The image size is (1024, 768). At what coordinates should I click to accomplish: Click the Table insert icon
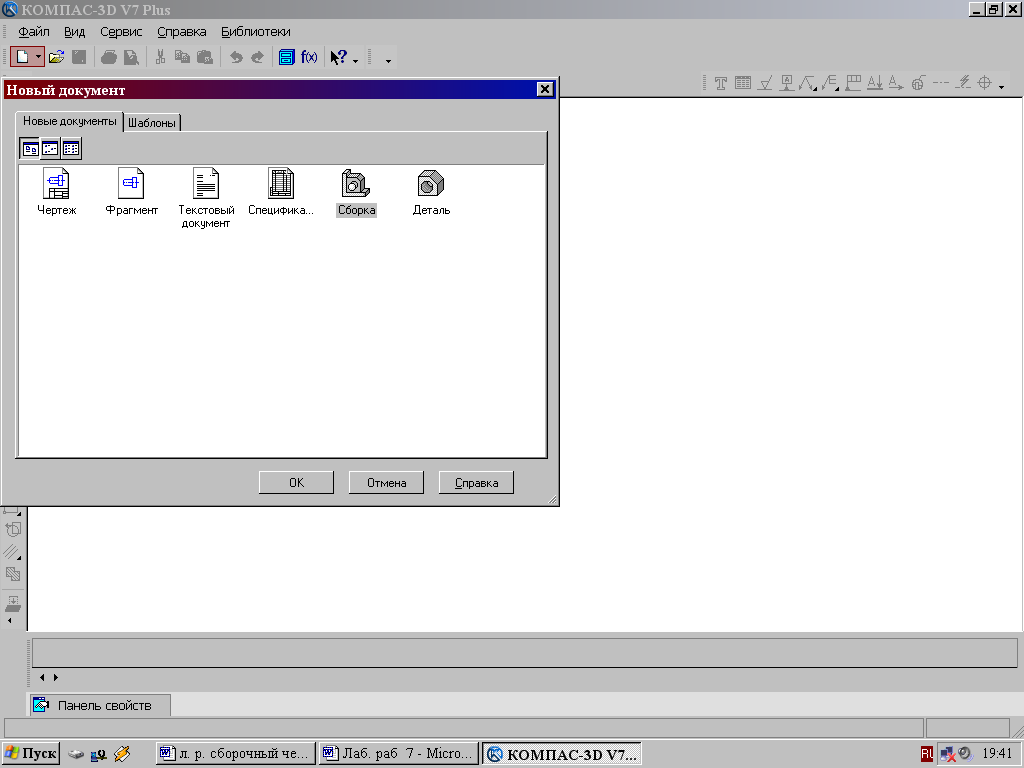tap(743, 83)
